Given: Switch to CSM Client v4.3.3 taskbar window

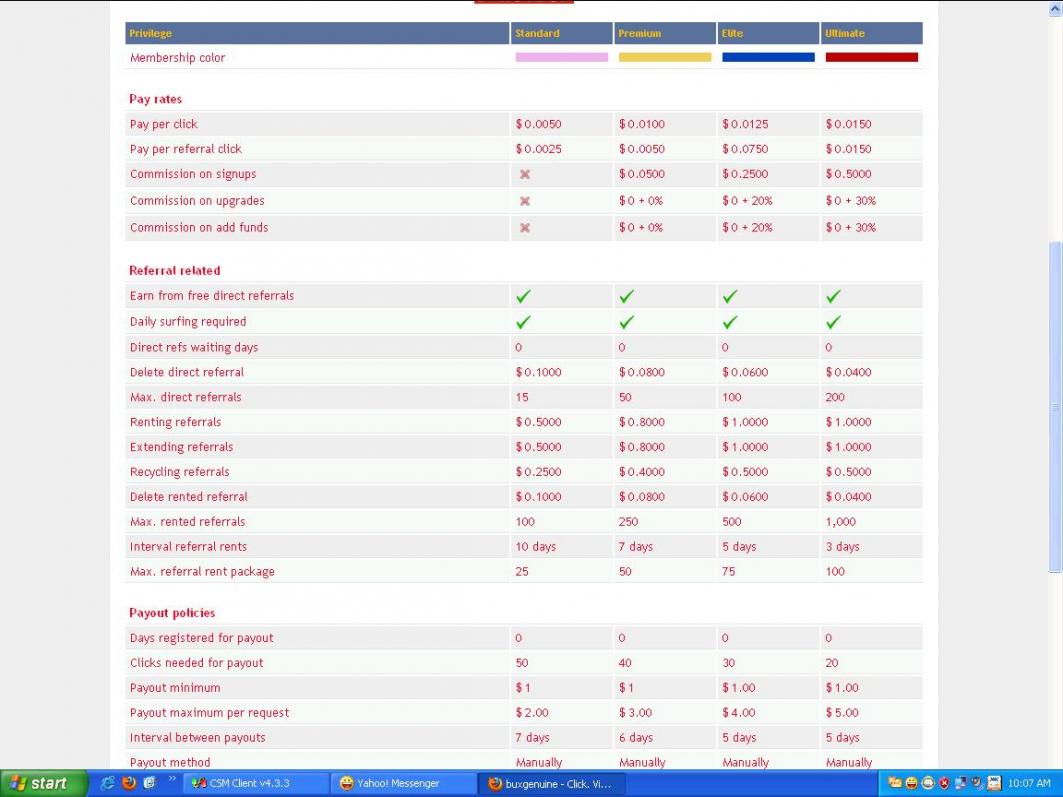Looking at the screenshot, I should pos(256,783).
